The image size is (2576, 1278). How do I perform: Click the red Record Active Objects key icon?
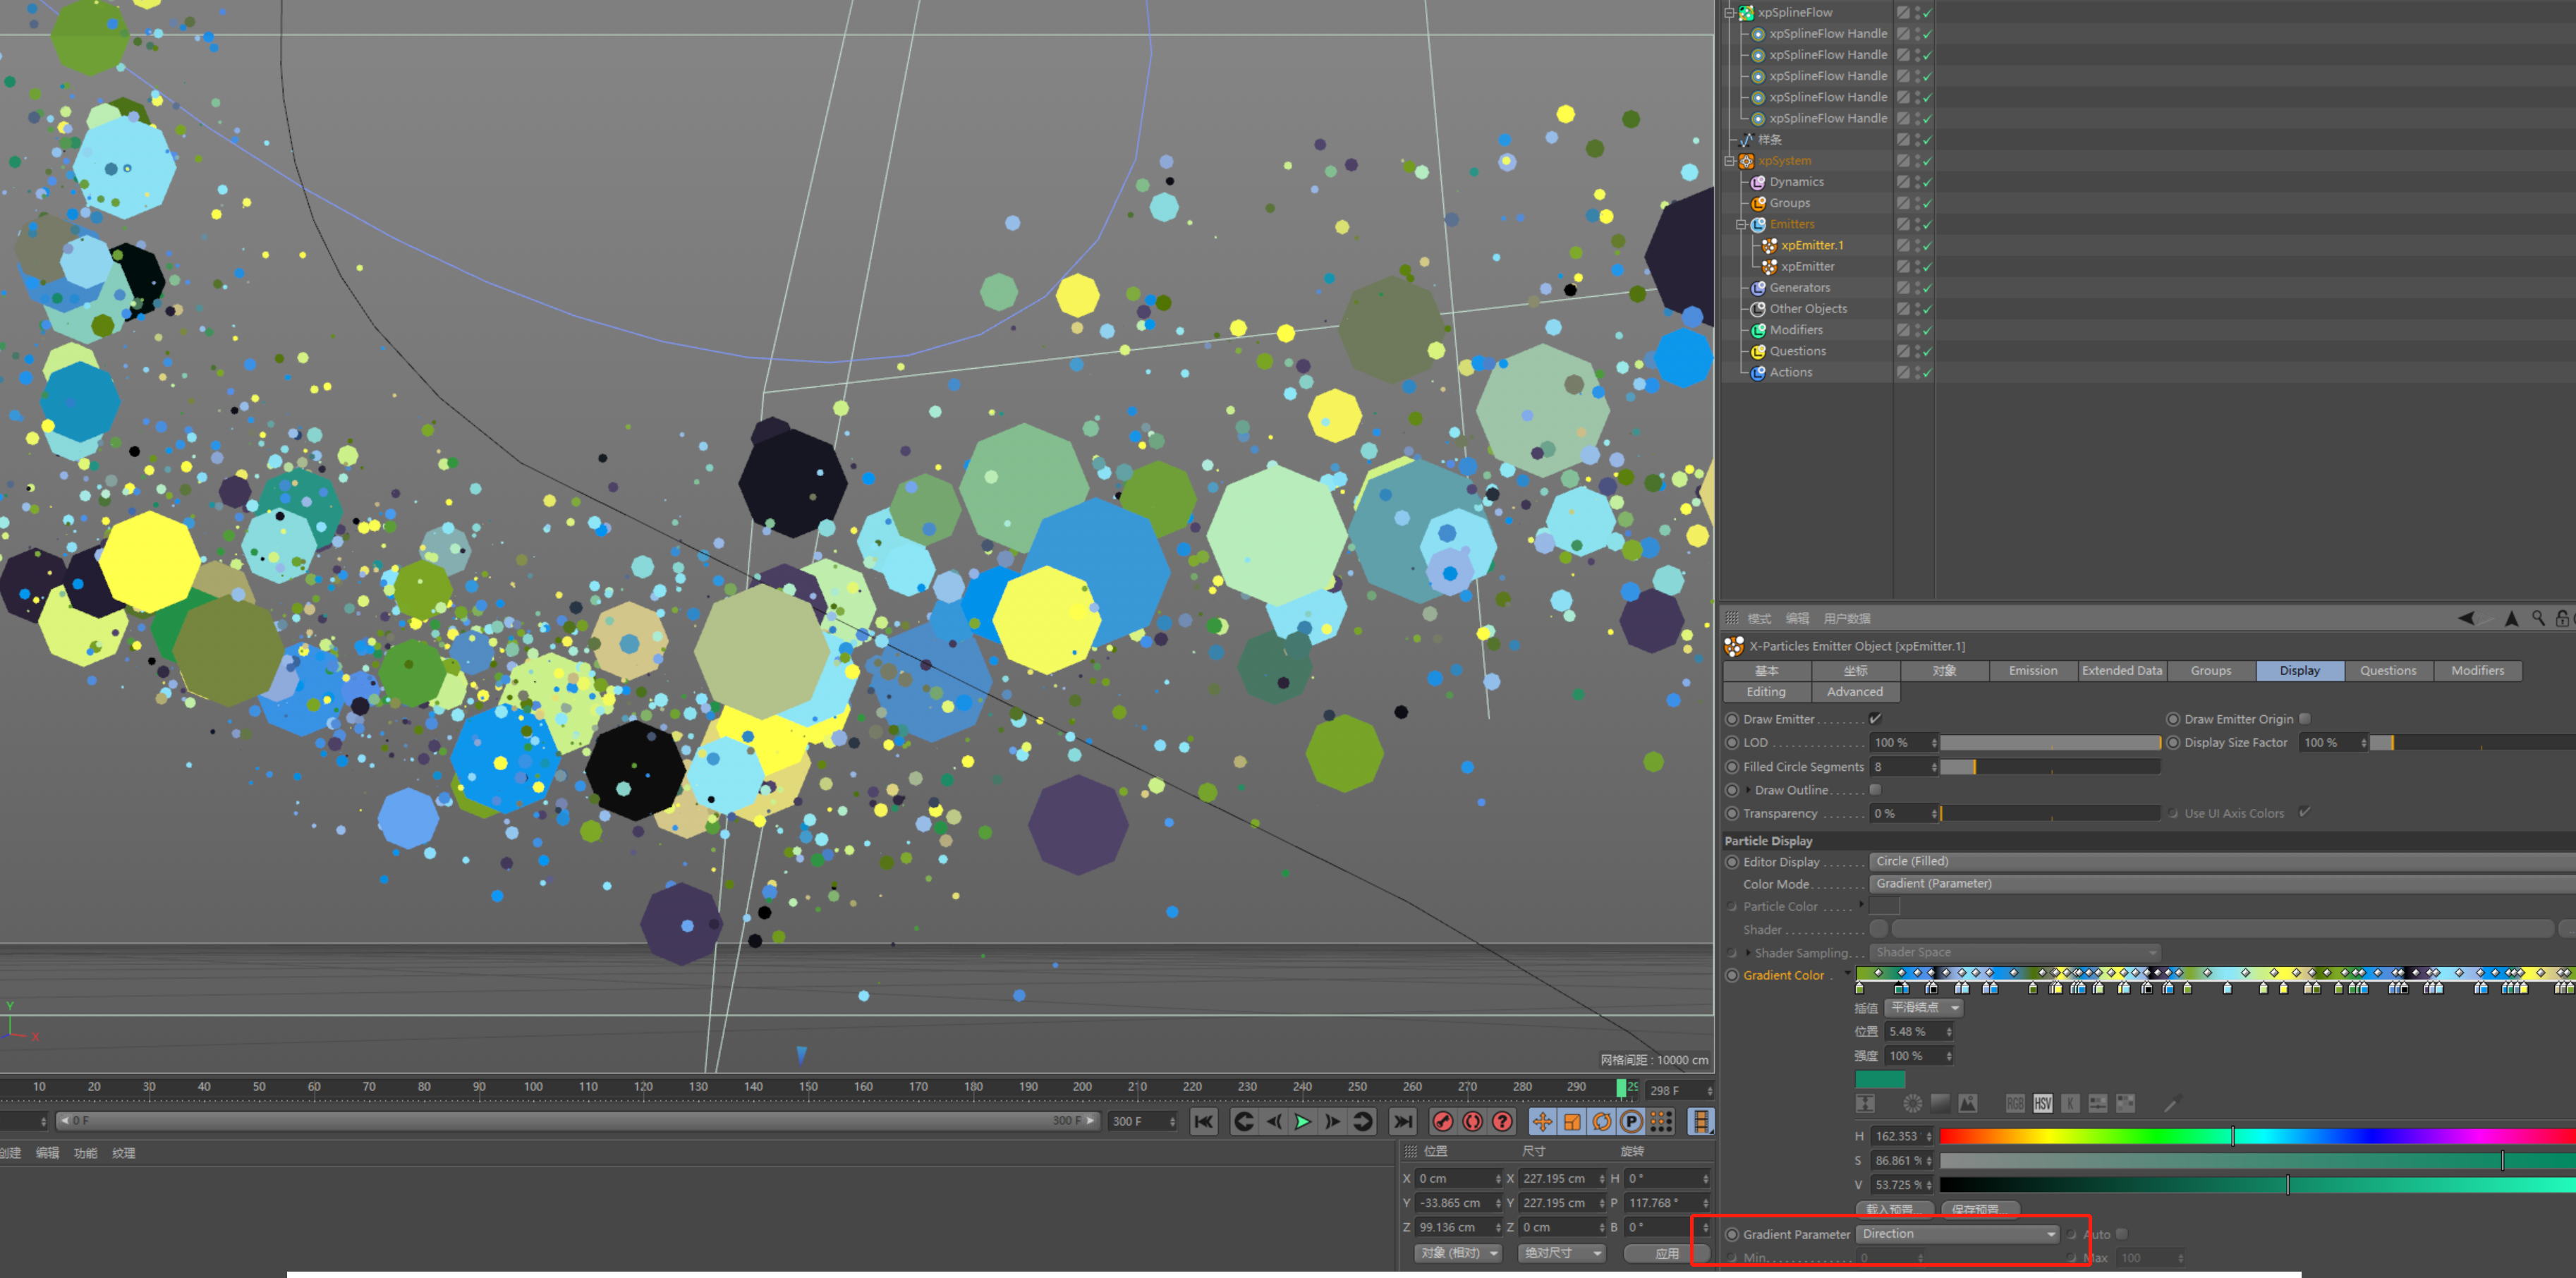click(1443, 1121)
